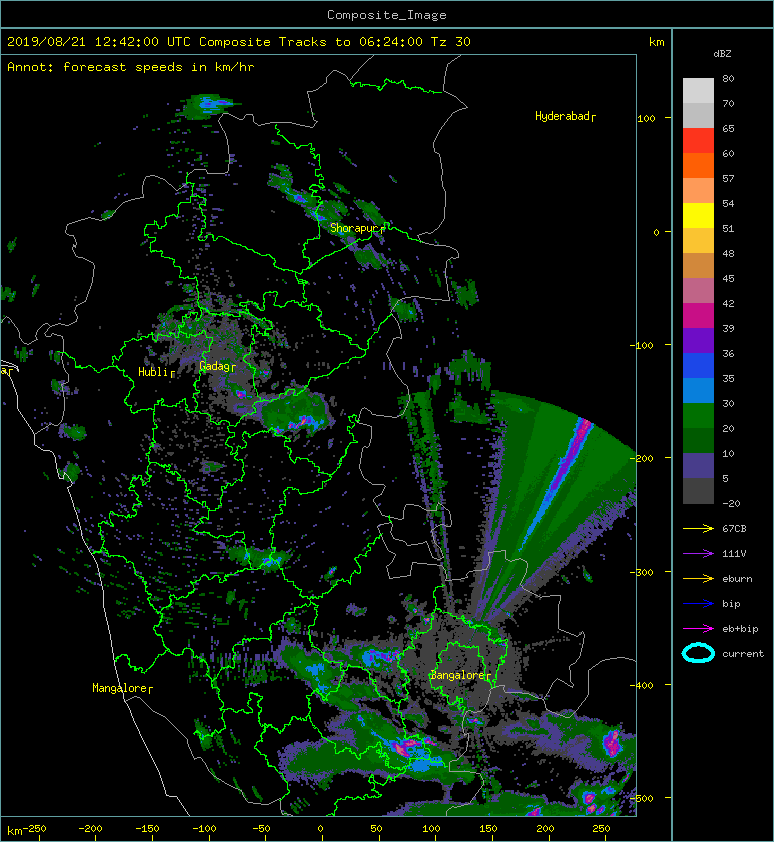Click the -500 tick label on vertical axis

(643, 798)
